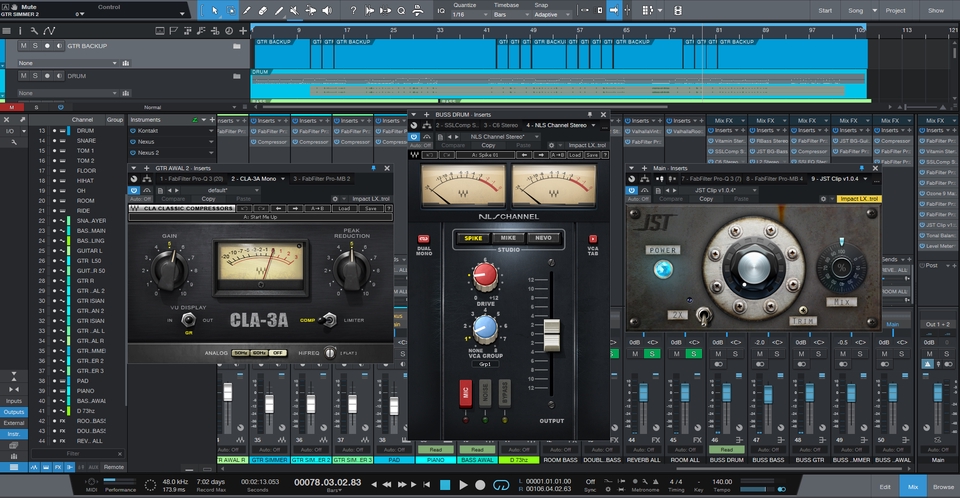Pin the Main Inserts window

click(x=861, y=168)
